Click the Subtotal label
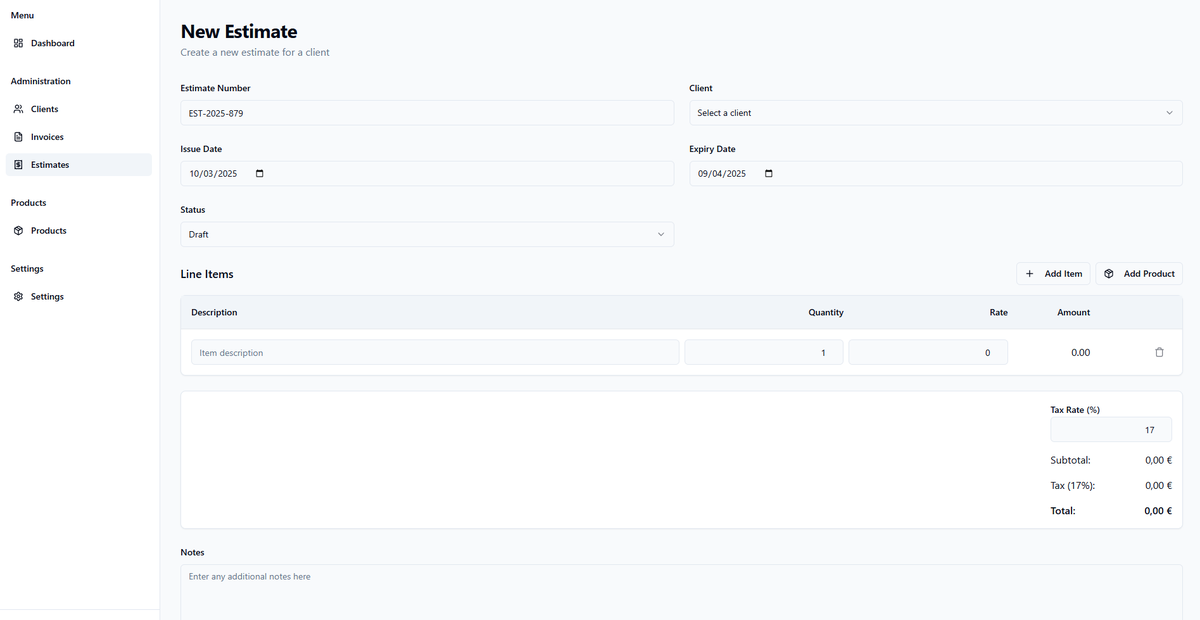1200x620 pixels. 1070,461
